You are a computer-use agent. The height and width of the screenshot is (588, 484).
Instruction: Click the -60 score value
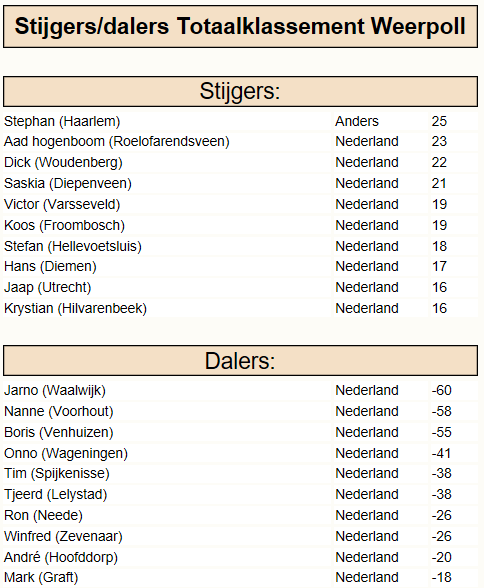click(442, 391)
